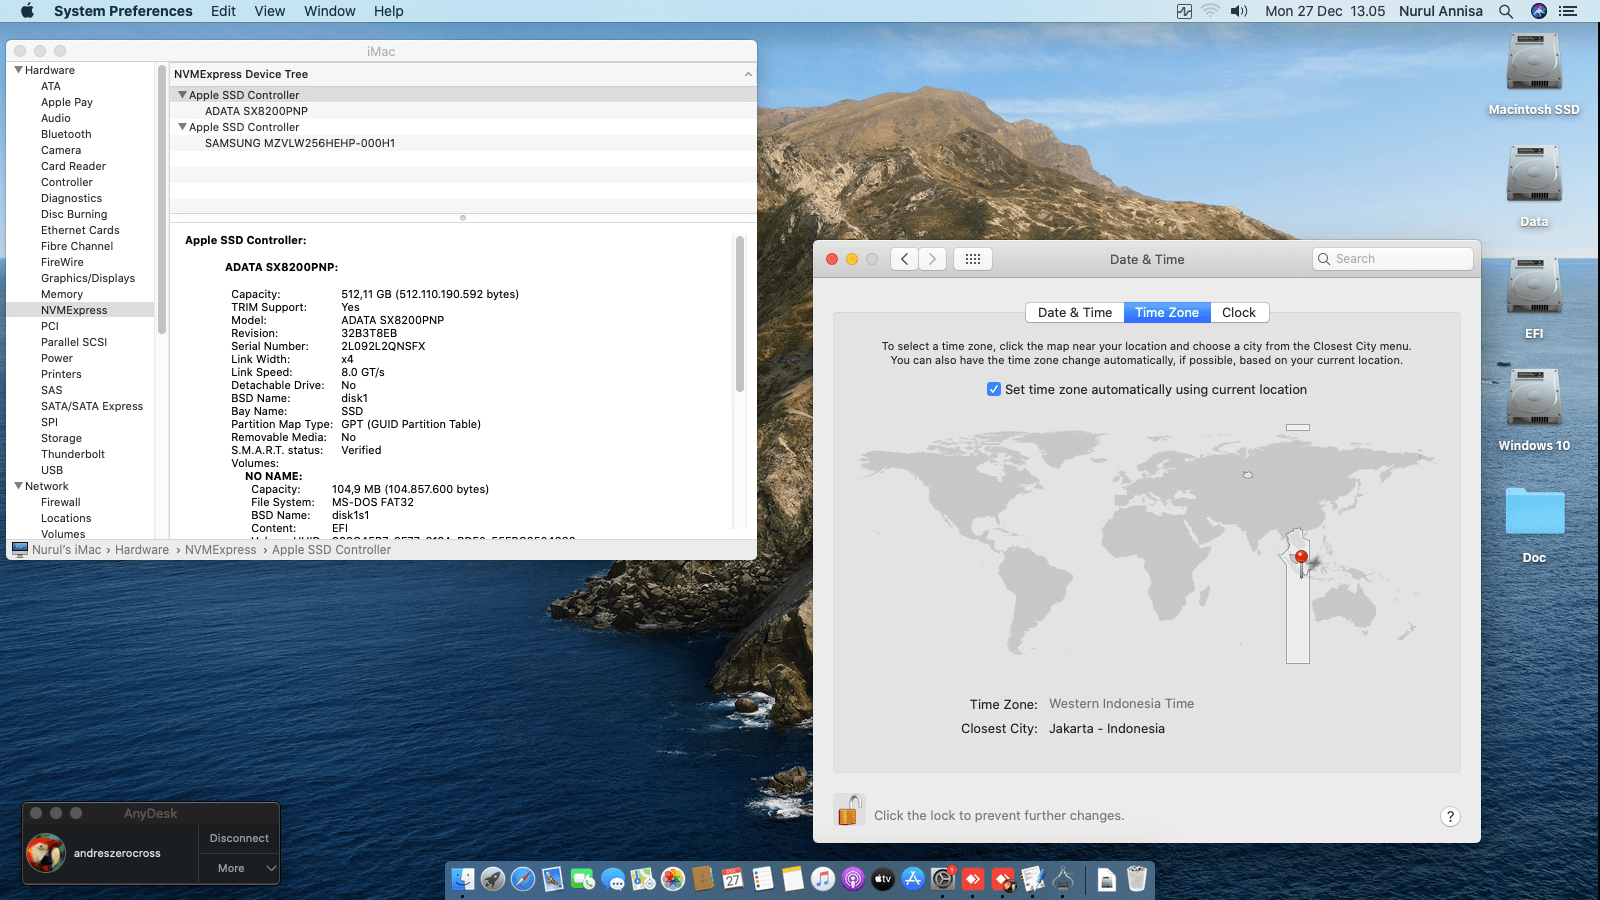Collapse the first Apple SSD Controller entry

tap(182, 95)
